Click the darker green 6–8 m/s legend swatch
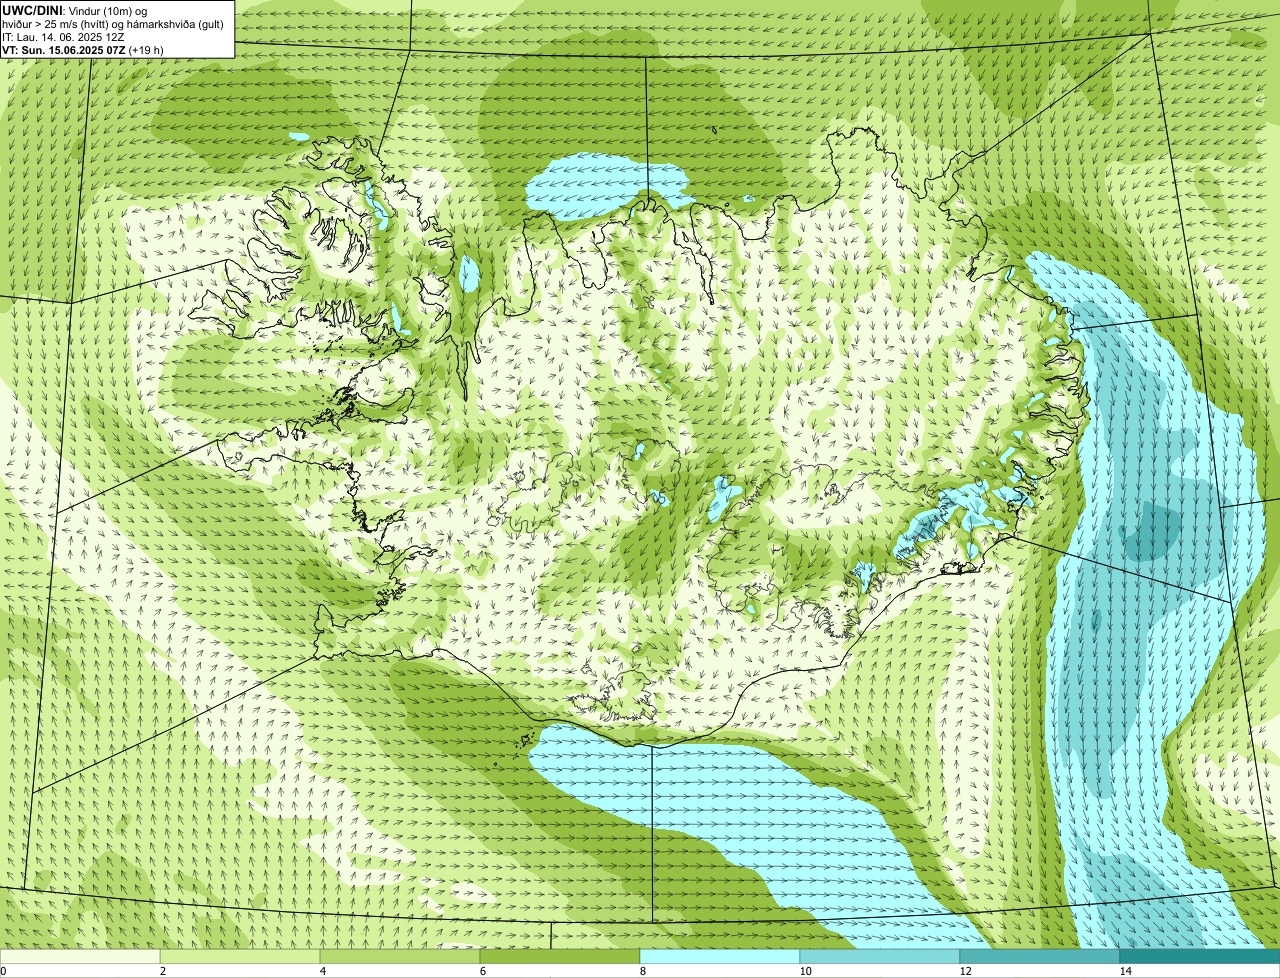Viewport: 1280px width, 978px height. 560,956
